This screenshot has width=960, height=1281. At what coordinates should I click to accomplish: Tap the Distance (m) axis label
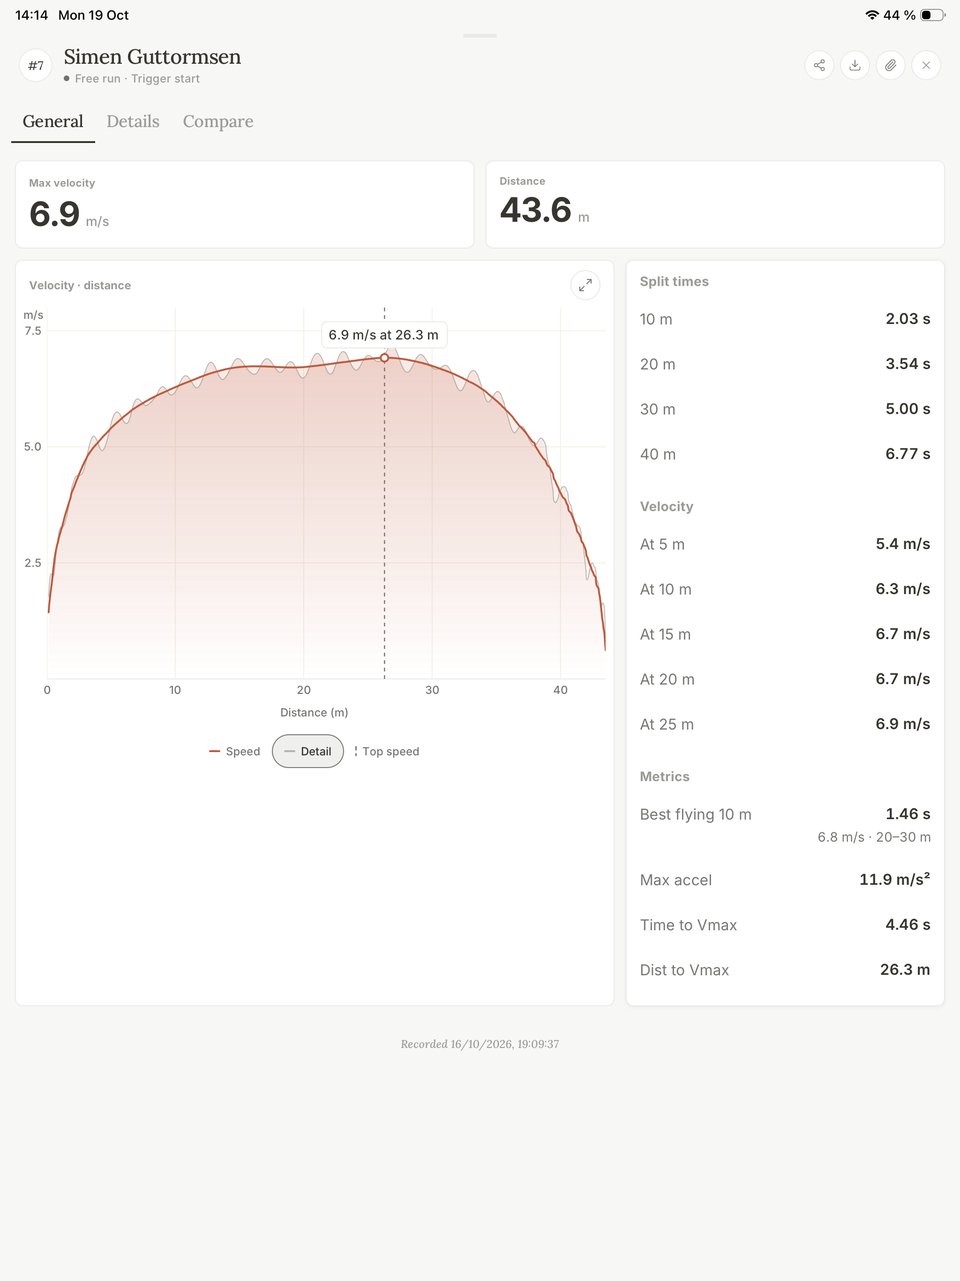tap(314, 713)
